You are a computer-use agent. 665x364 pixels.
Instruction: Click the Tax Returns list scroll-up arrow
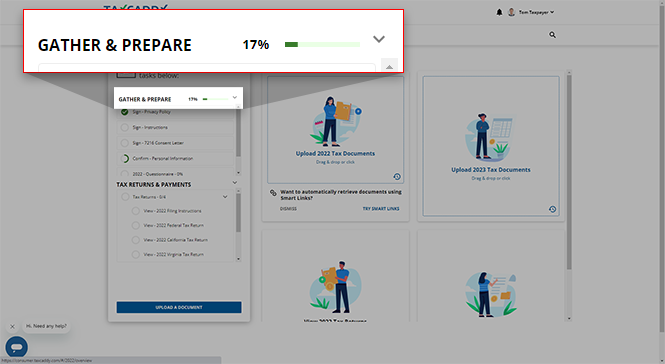click(238, 191)
